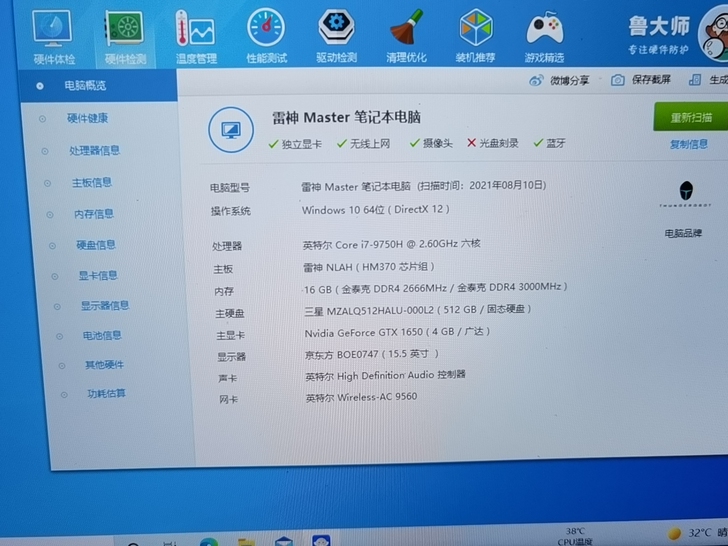
Task: Select 处理器信息 in the sidebar
Action: pos(94,150)
